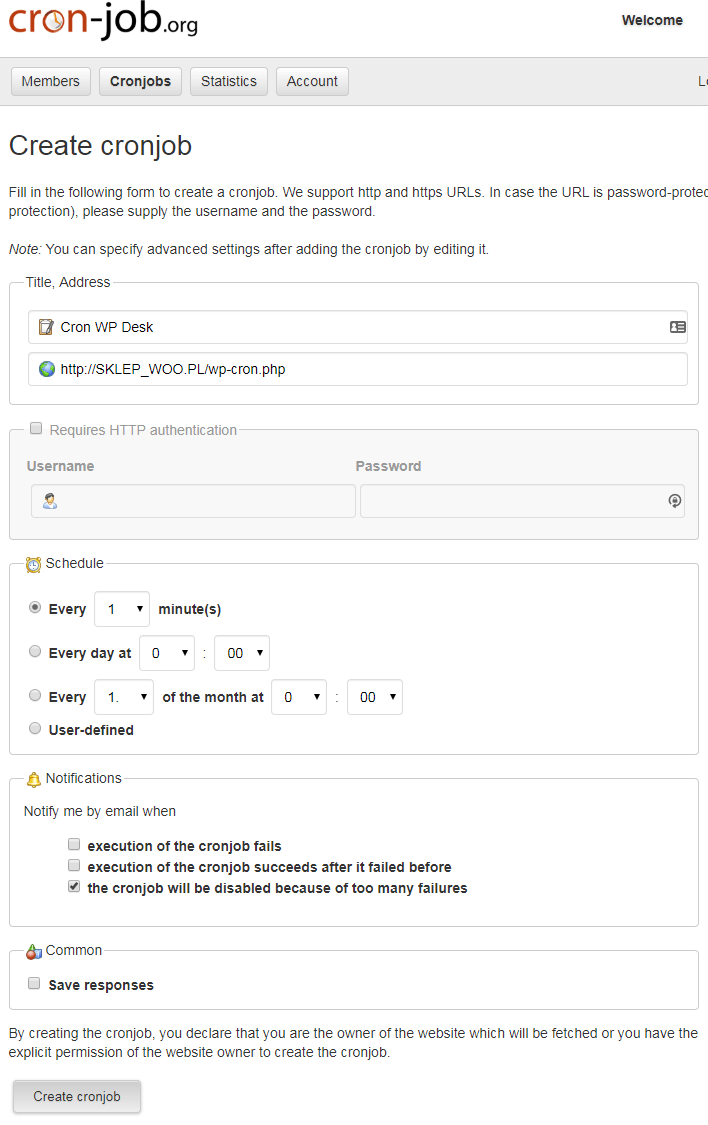Click the alarm clock Schedule icon

tap(33, 565)
